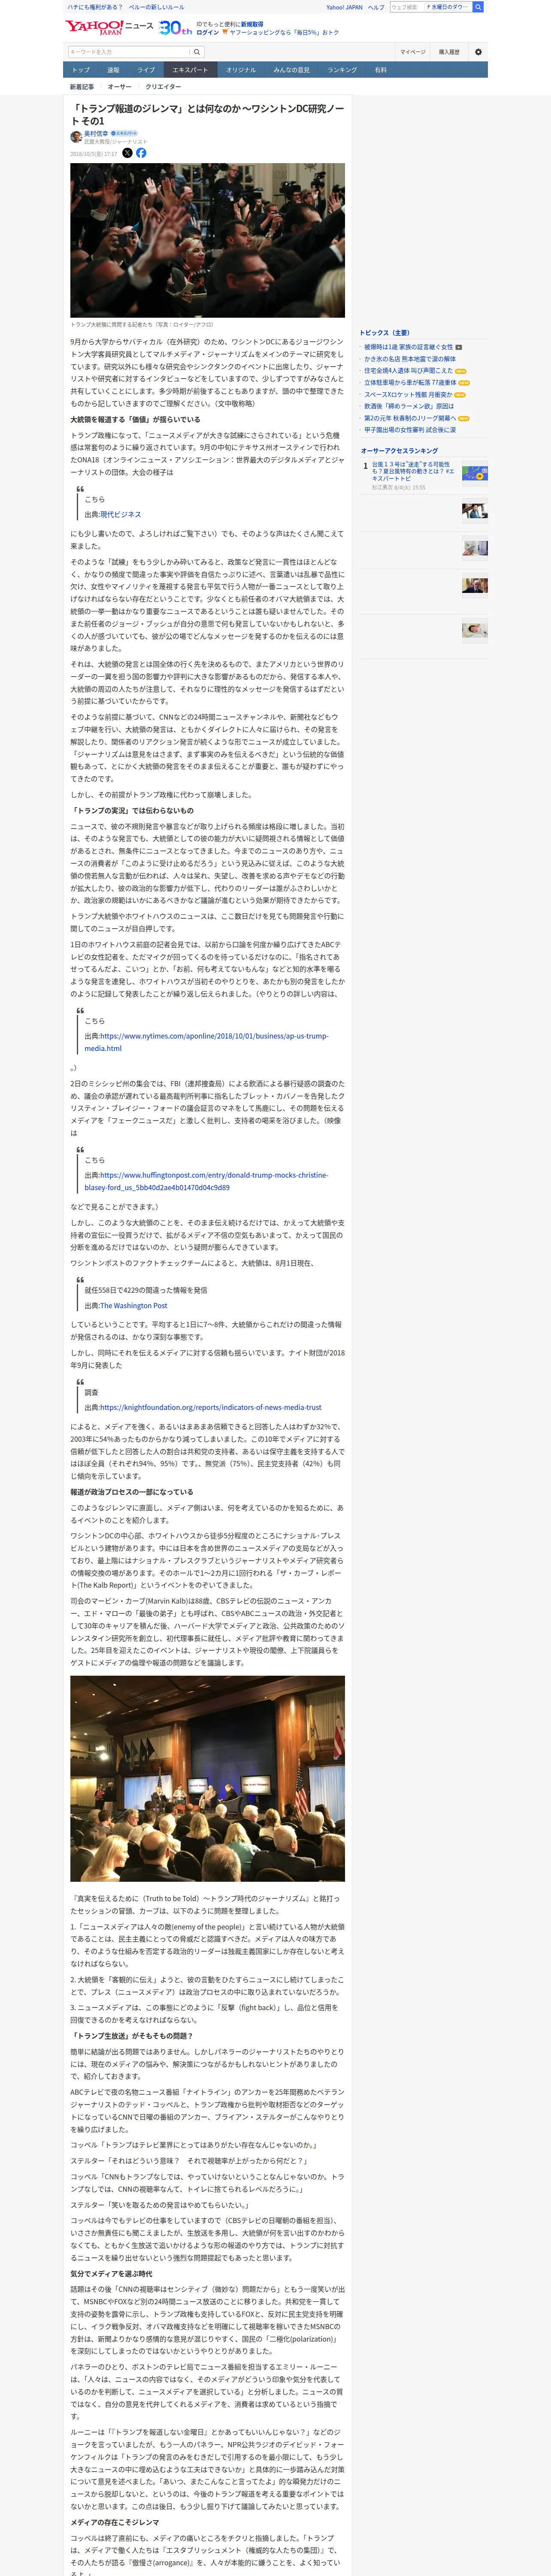Open topic スペースXロケット残骸 月衝突か
Screen dimensions: 551x2576
tap(408, 394)
